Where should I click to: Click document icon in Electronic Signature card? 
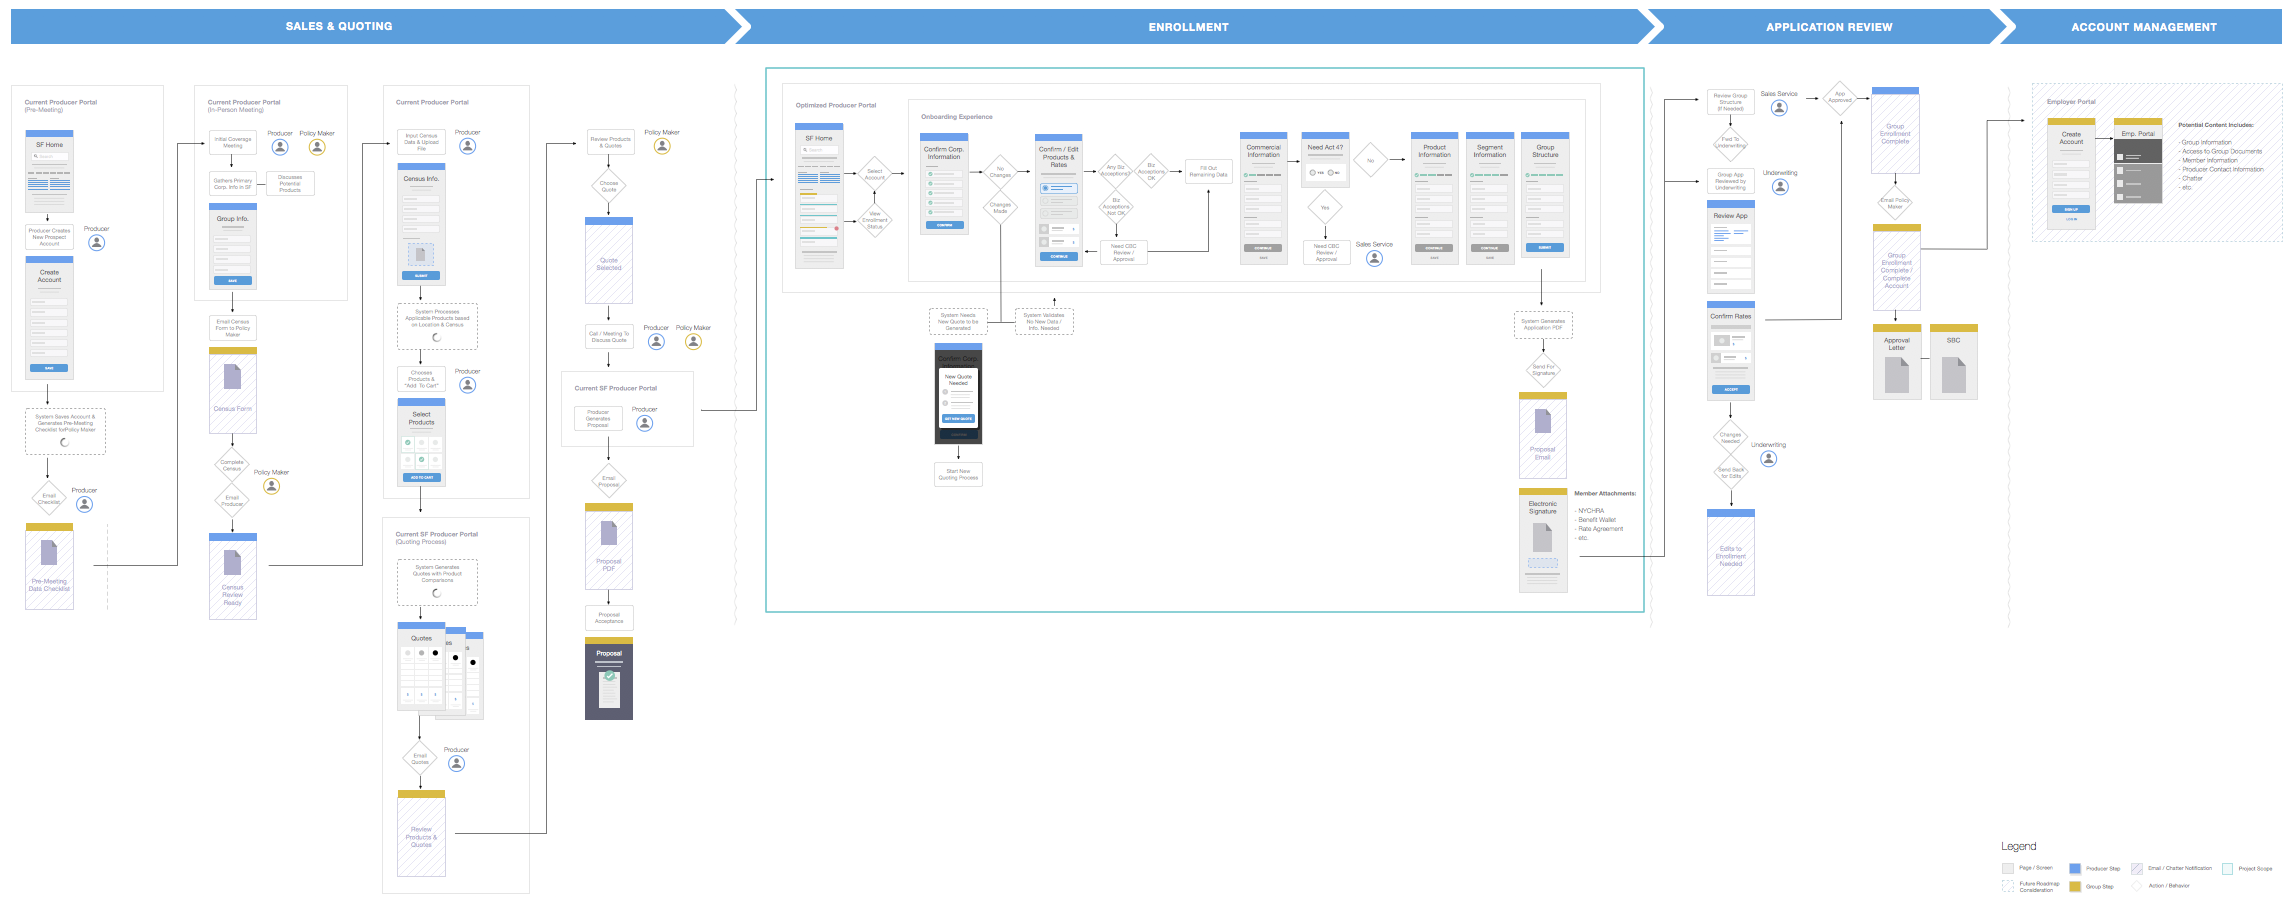tap(1542, 538)
